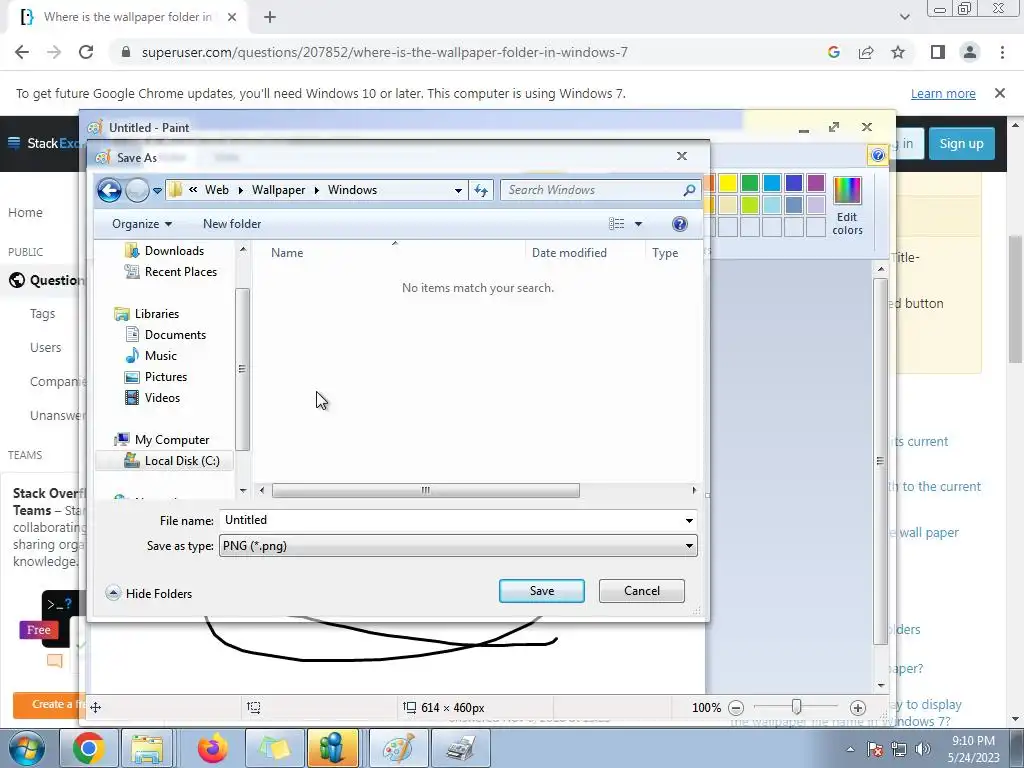Click the Paint zoom slider handle
Viewport: 1024px width, 768px height.
point(796,707)
